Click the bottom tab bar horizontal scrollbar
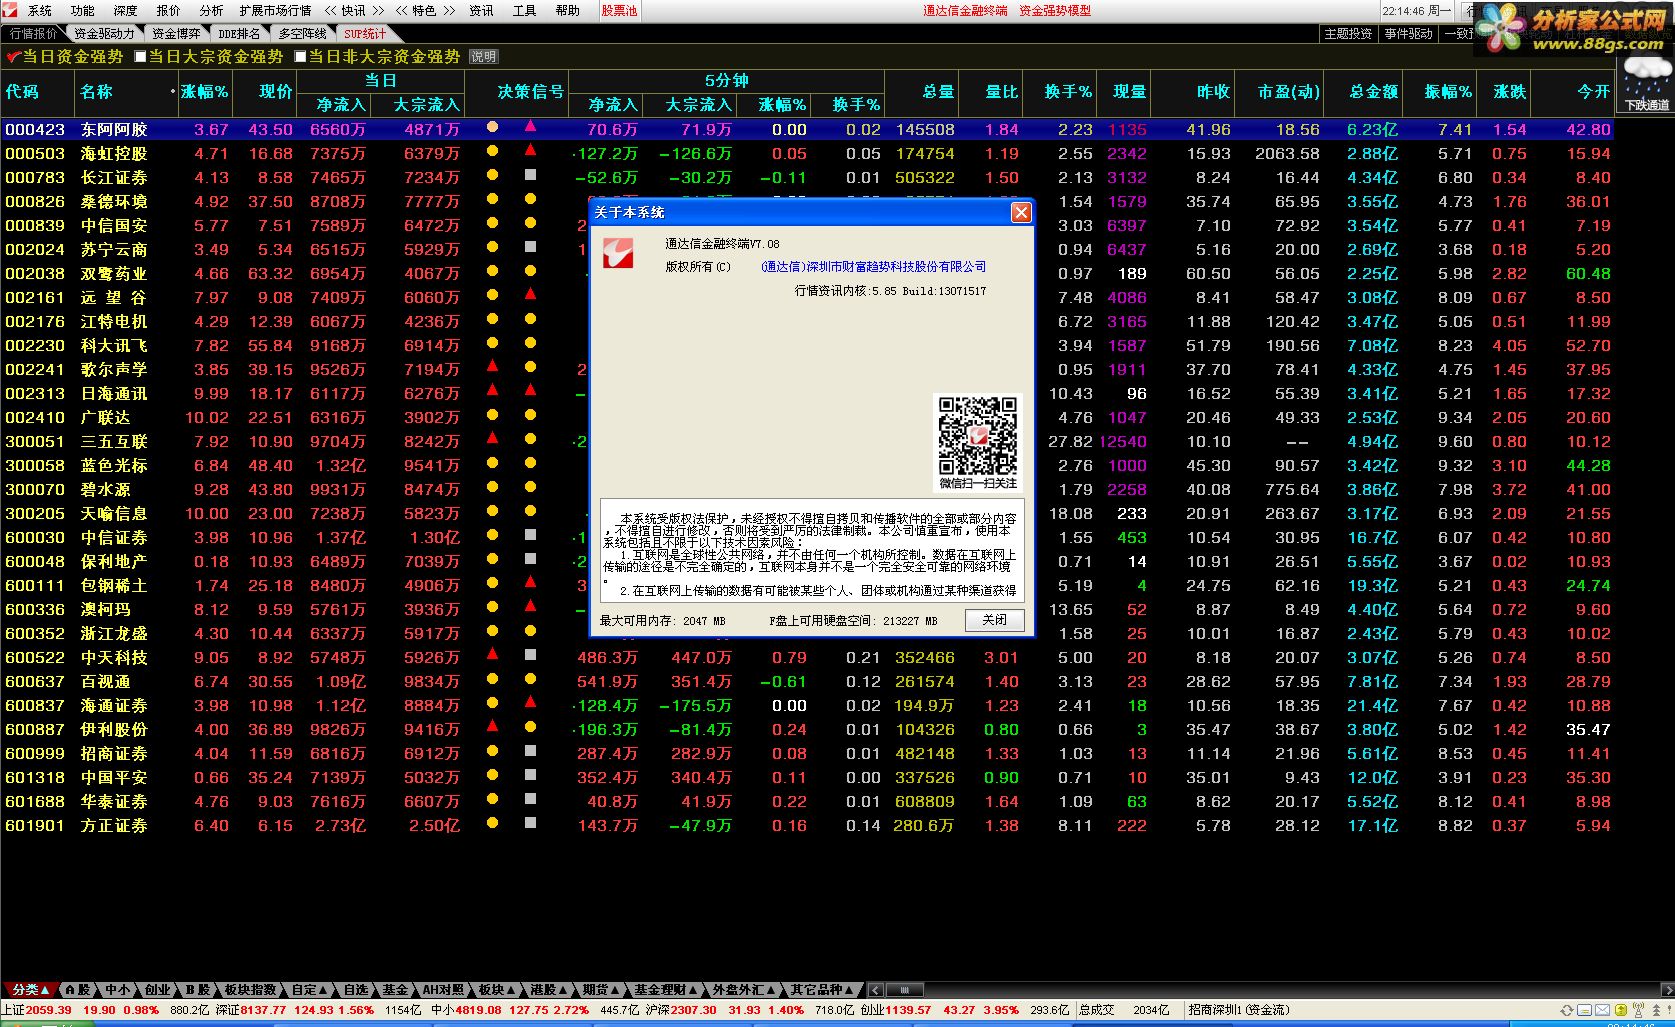The image size is (1675, 1027). pyautogui.click(x=905, y=990)
